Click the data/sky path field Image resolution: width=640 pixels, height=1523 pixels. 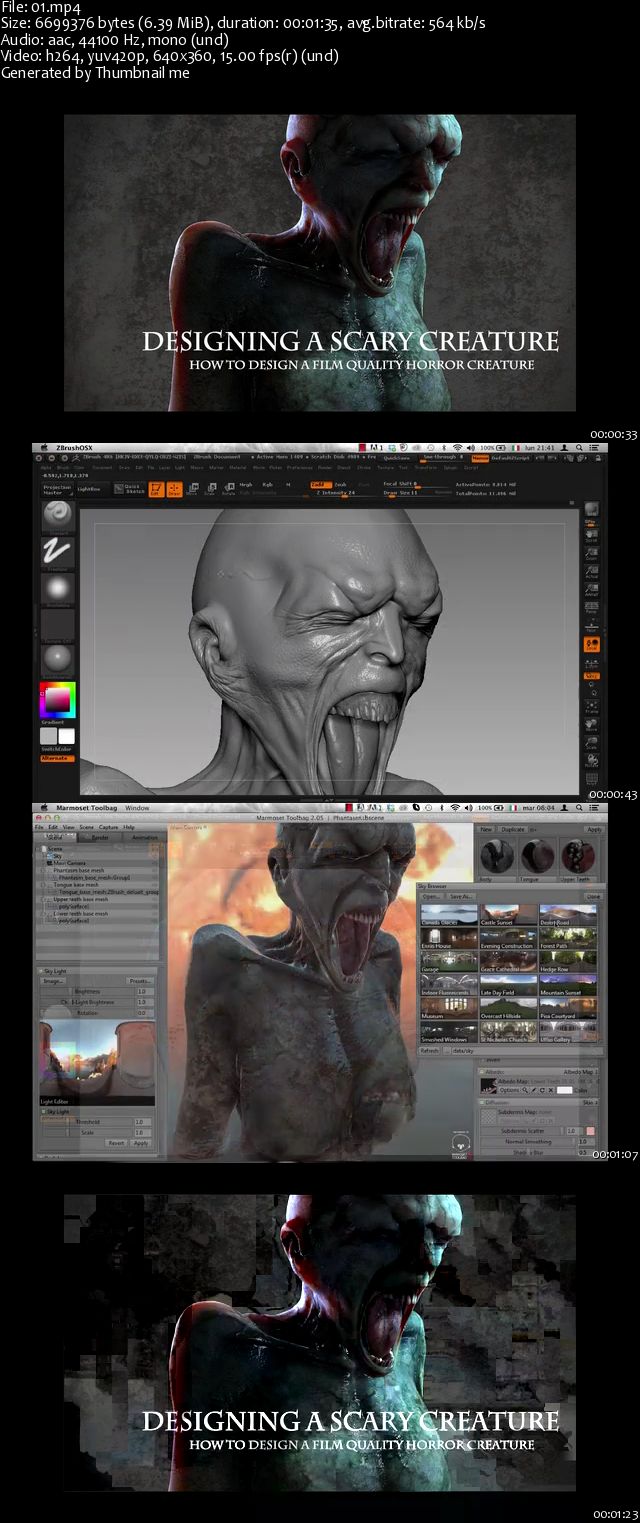click(x=527, y=1051)
